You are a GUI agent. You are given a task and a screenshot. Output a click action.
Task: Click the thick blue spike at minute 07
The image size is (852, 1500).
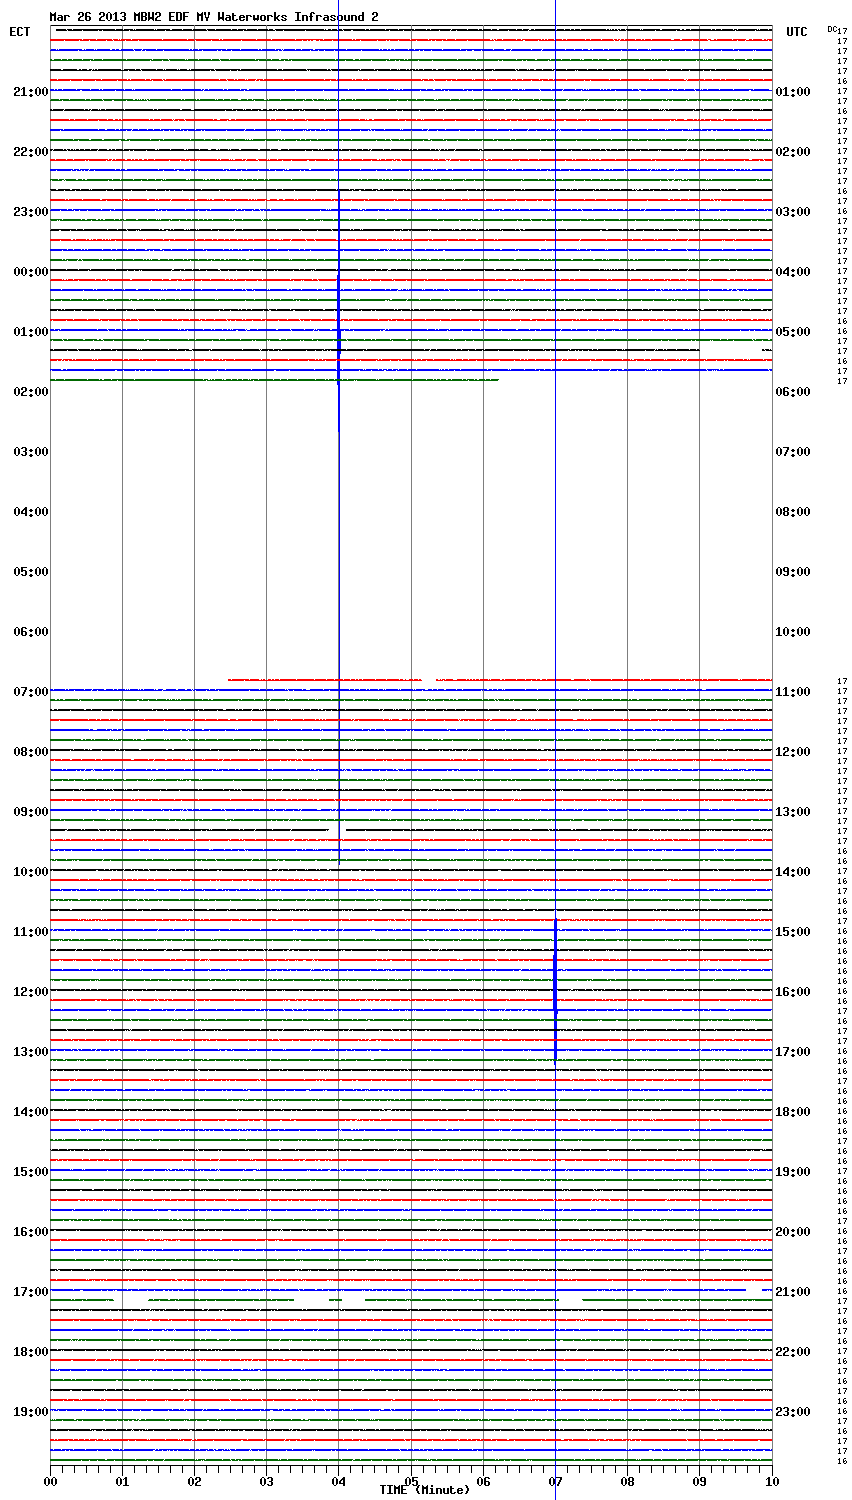point(555,990)
